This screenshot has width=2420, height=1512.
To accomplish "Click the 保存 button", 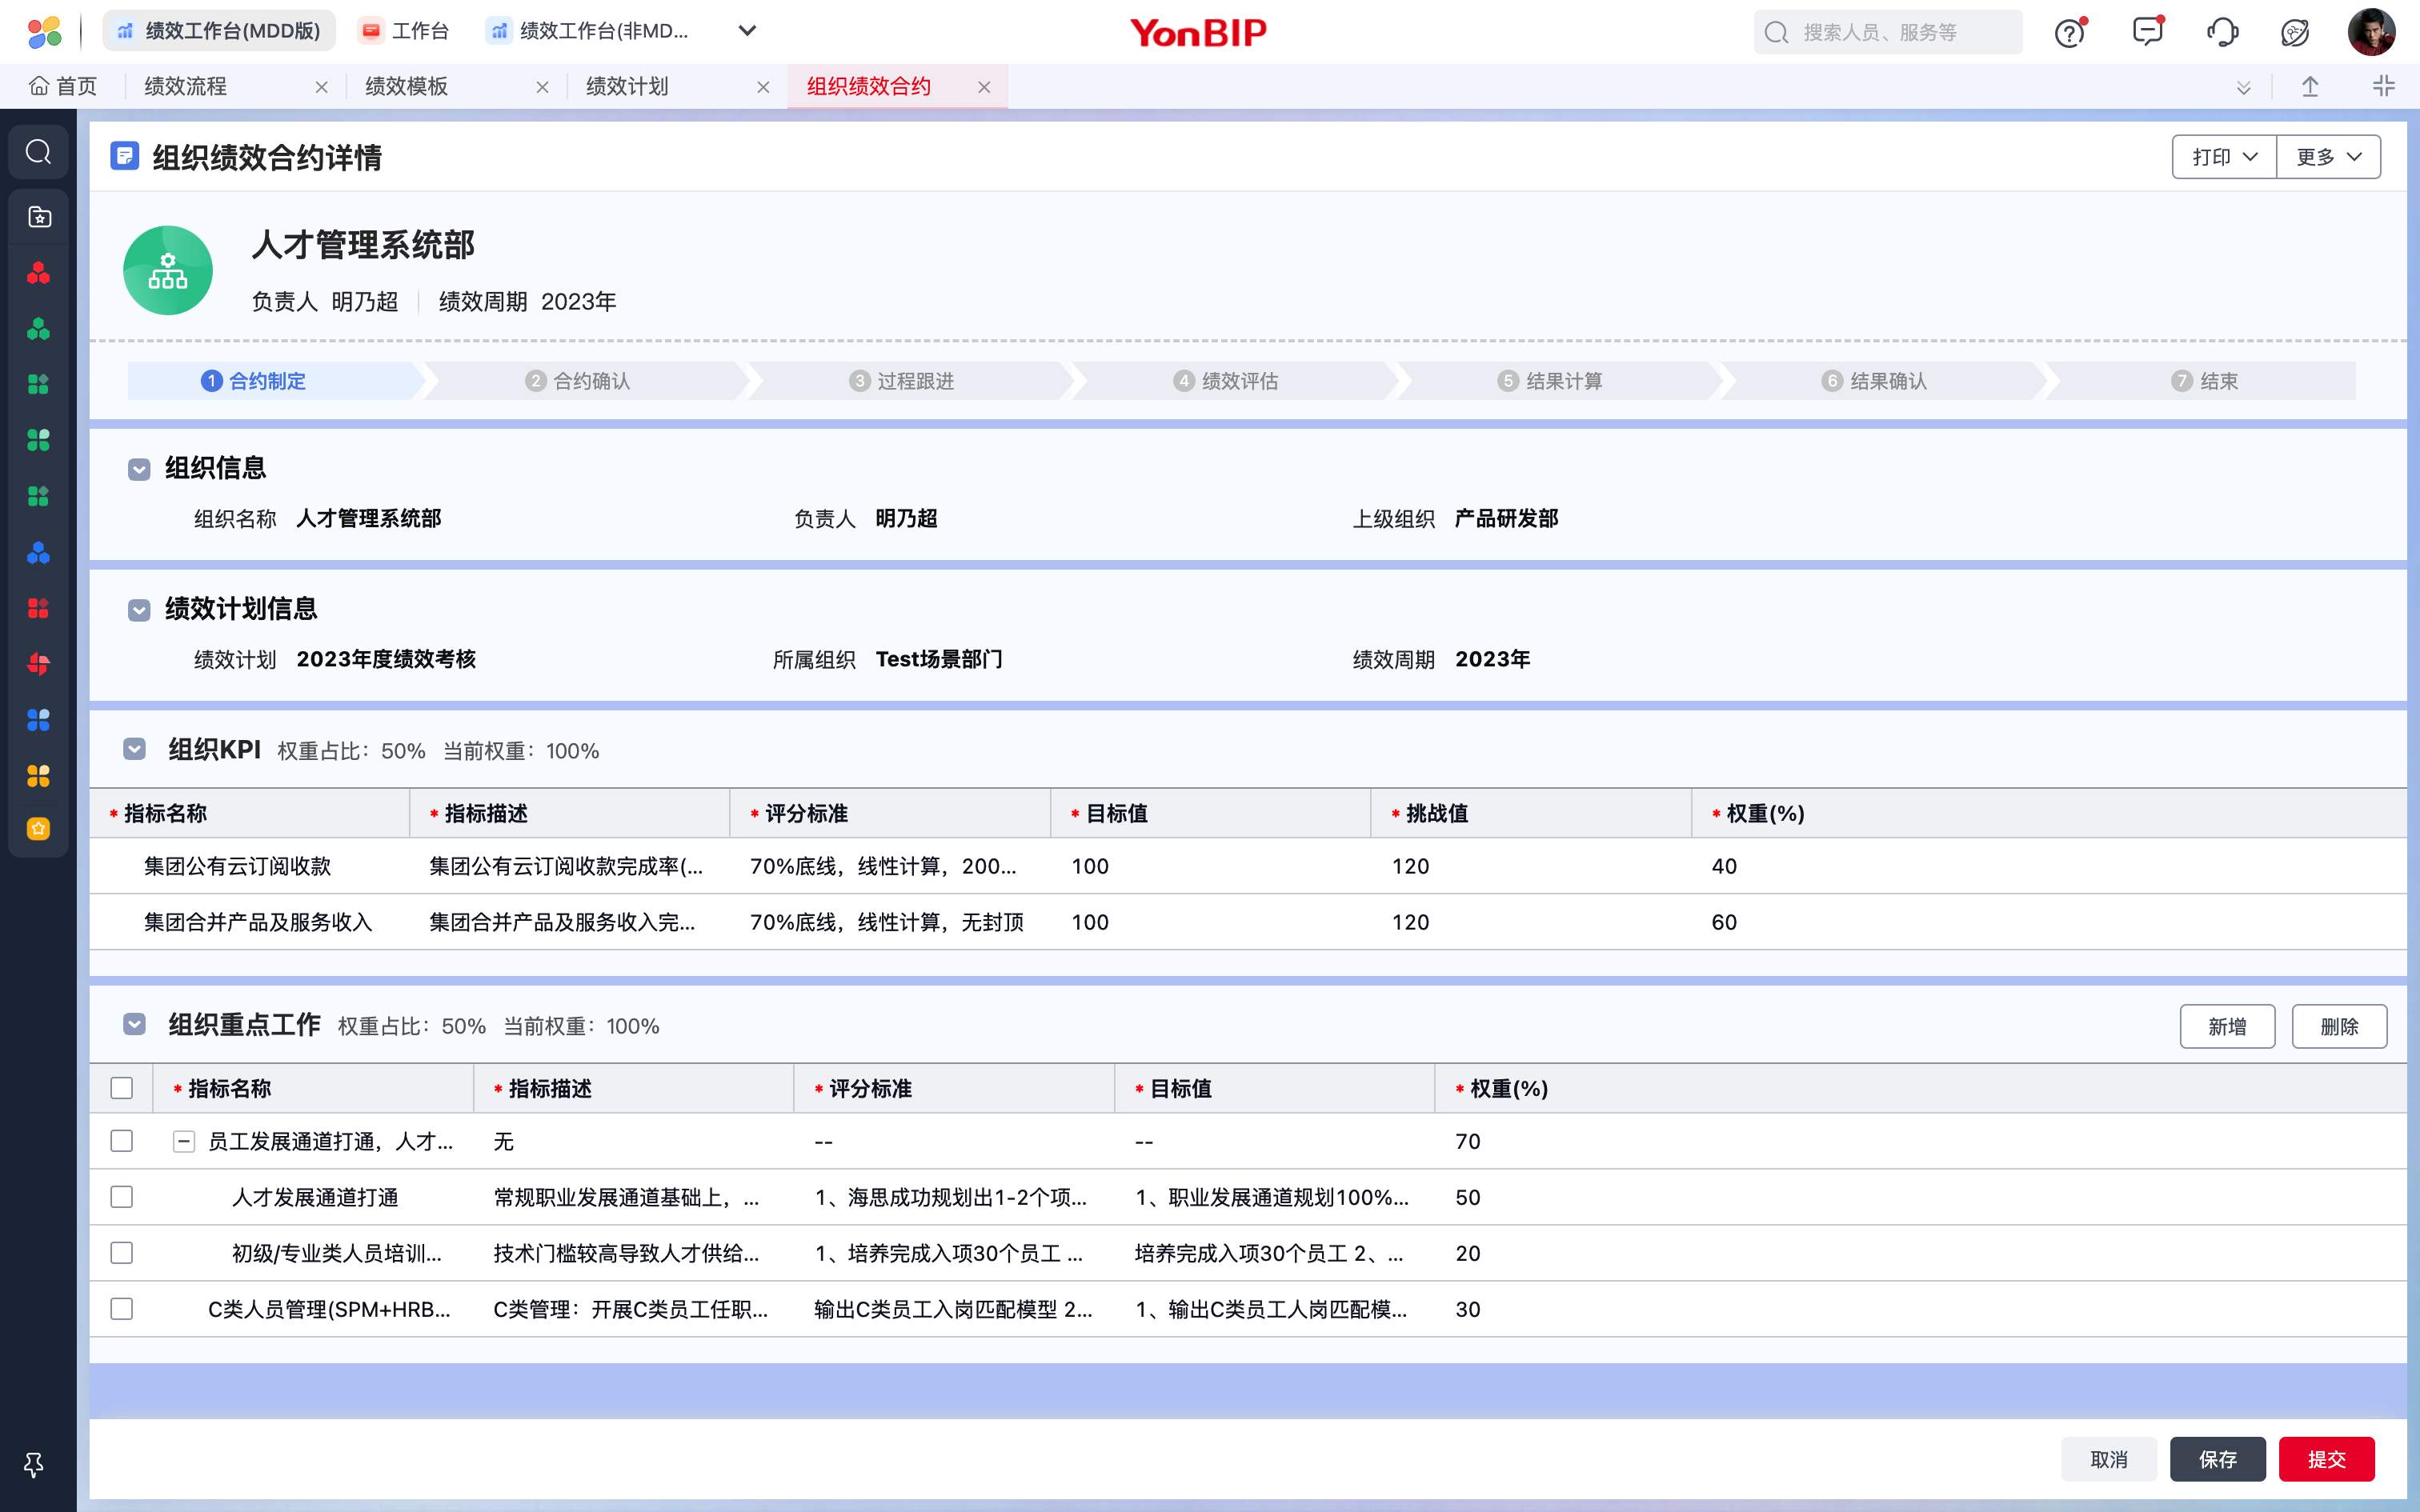I will pos(2217,1459).
